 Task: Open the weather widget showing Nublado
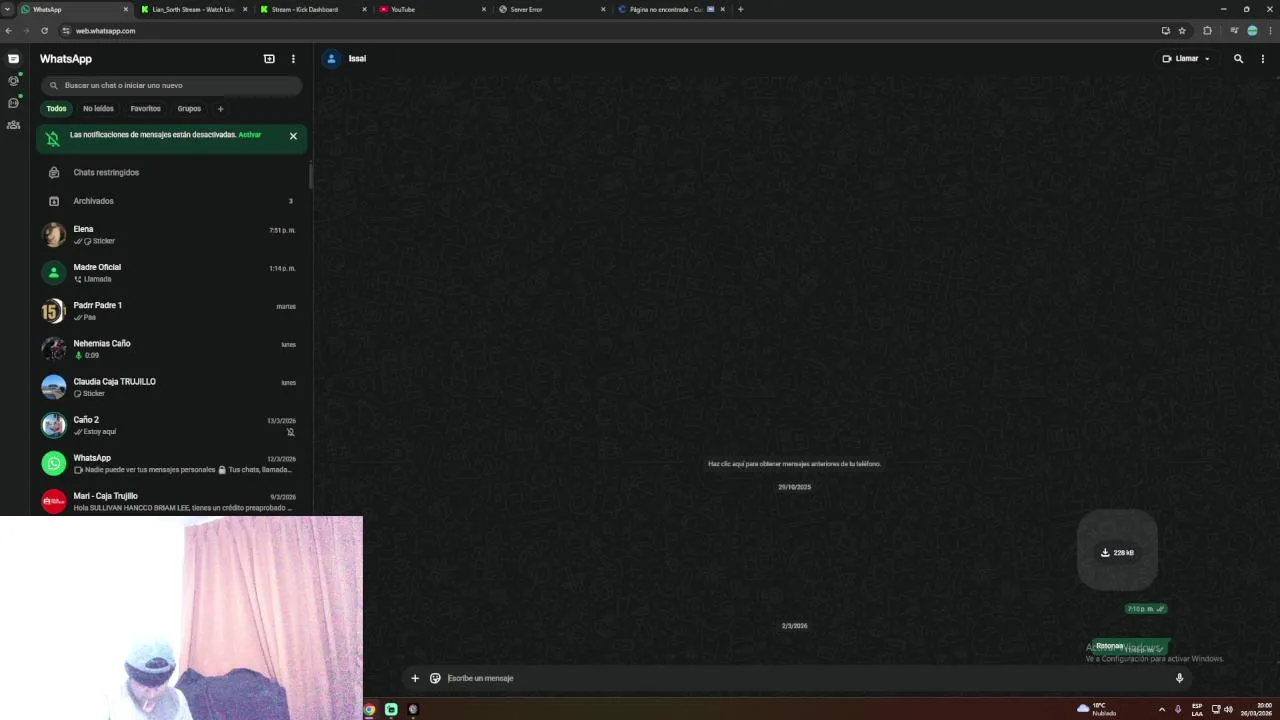point(1096,709)
